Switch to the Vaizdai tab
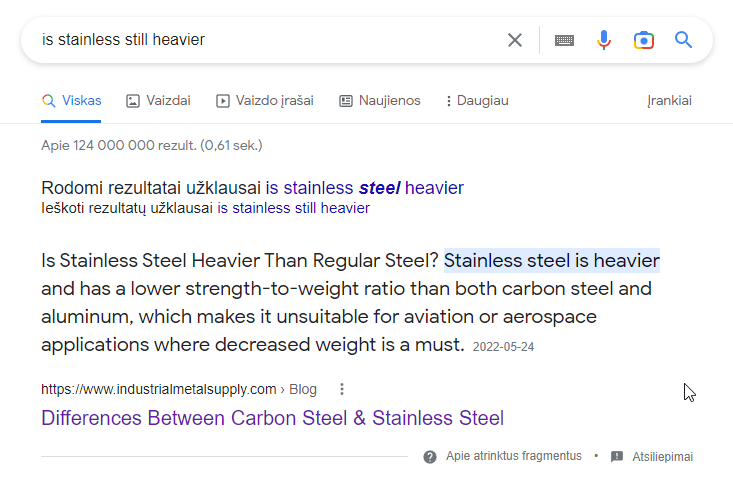The width and height of the screenshot is (733, 480). [158, 101]
